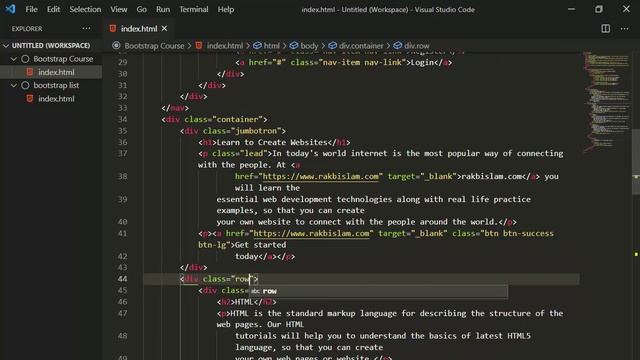The height and width of the screenshot is (360, 640).
Task: Open the View menu
Action: tap(118, 9)
